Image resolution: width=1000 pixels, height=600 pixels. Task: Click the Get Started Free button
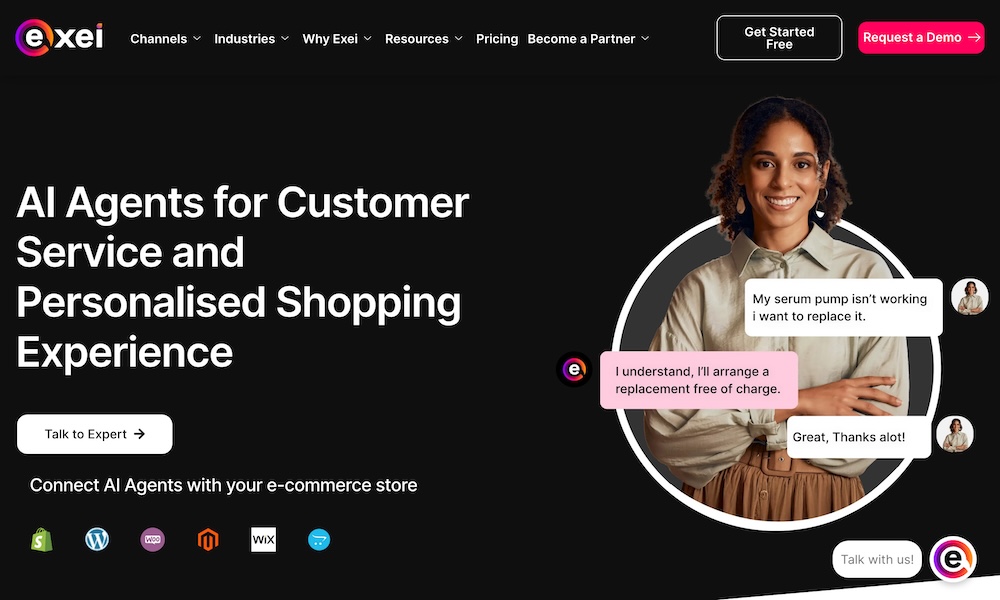point(779,38)
